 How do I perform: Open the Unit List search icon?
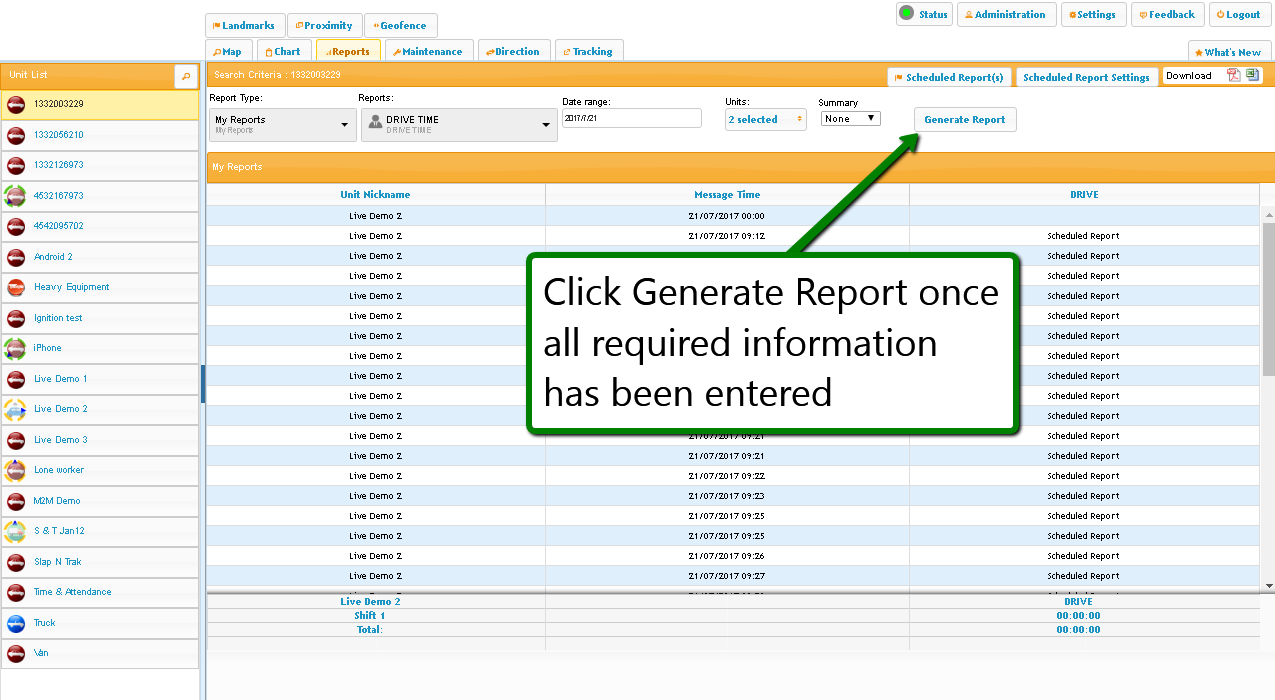pos(186,76)
